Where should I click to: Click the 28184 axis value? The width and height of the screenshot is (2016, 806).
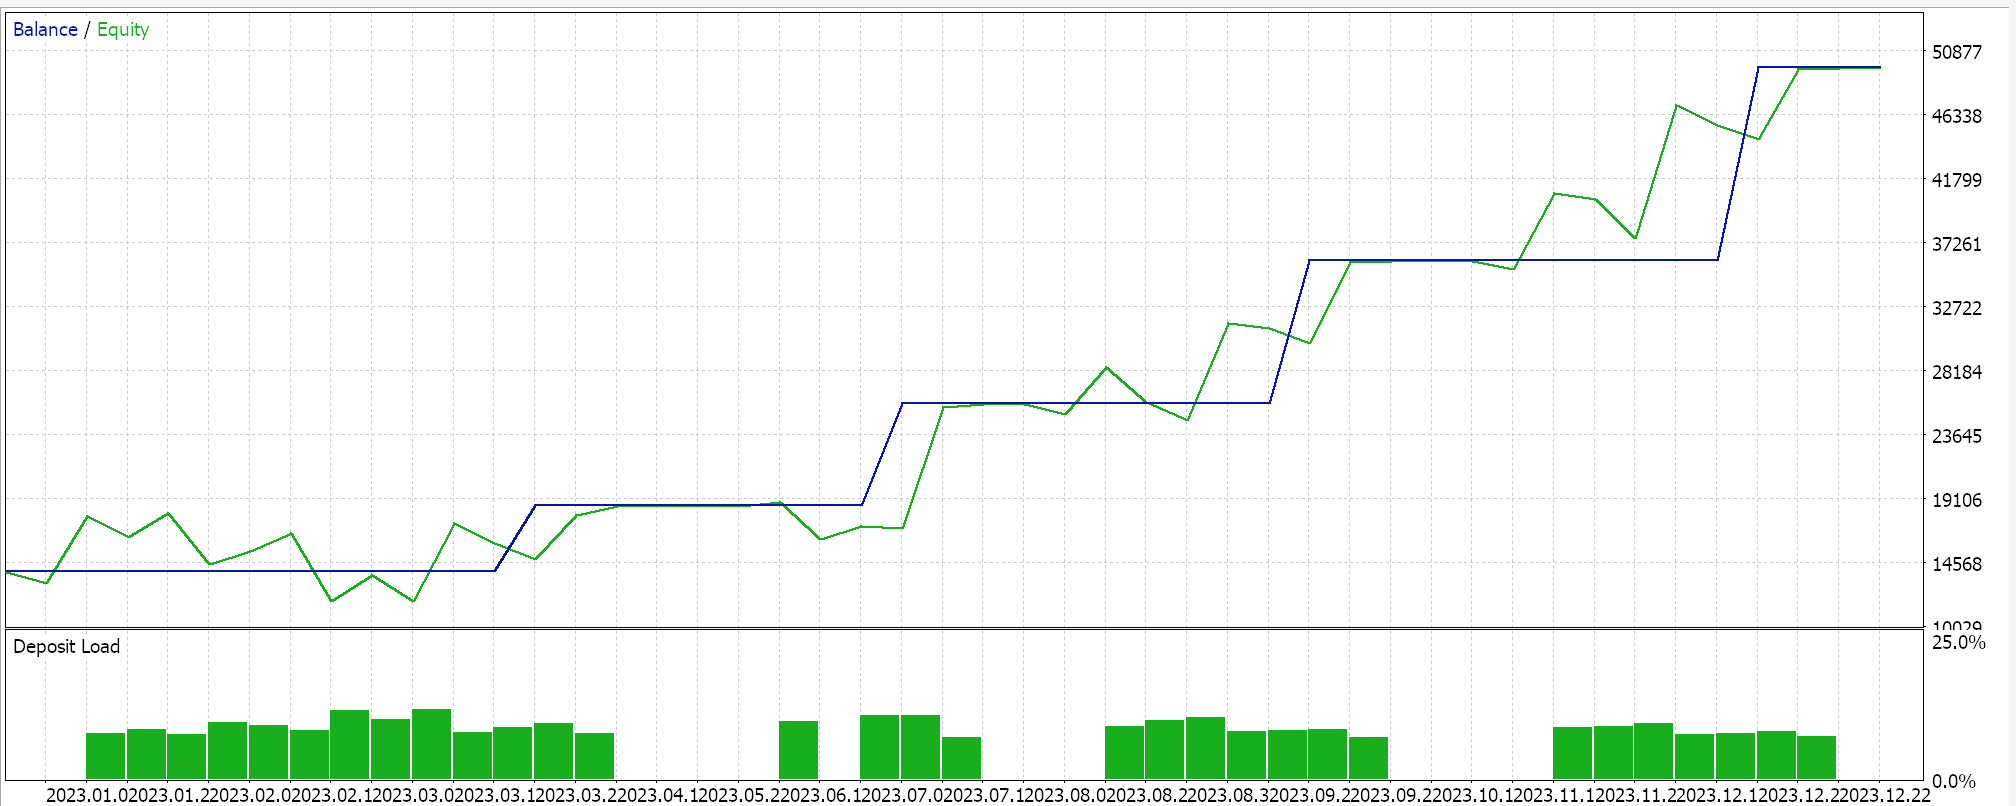click(x=1957, y=372)
